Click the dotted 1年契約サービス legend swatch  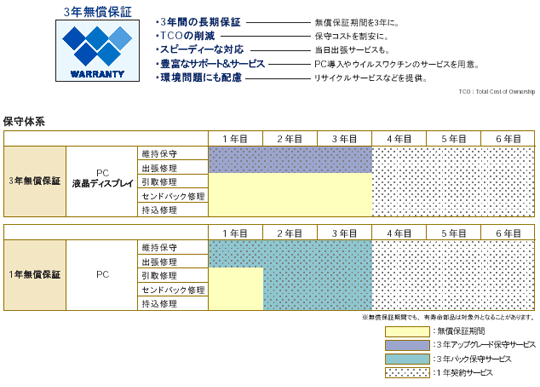[x=407, y=373]
